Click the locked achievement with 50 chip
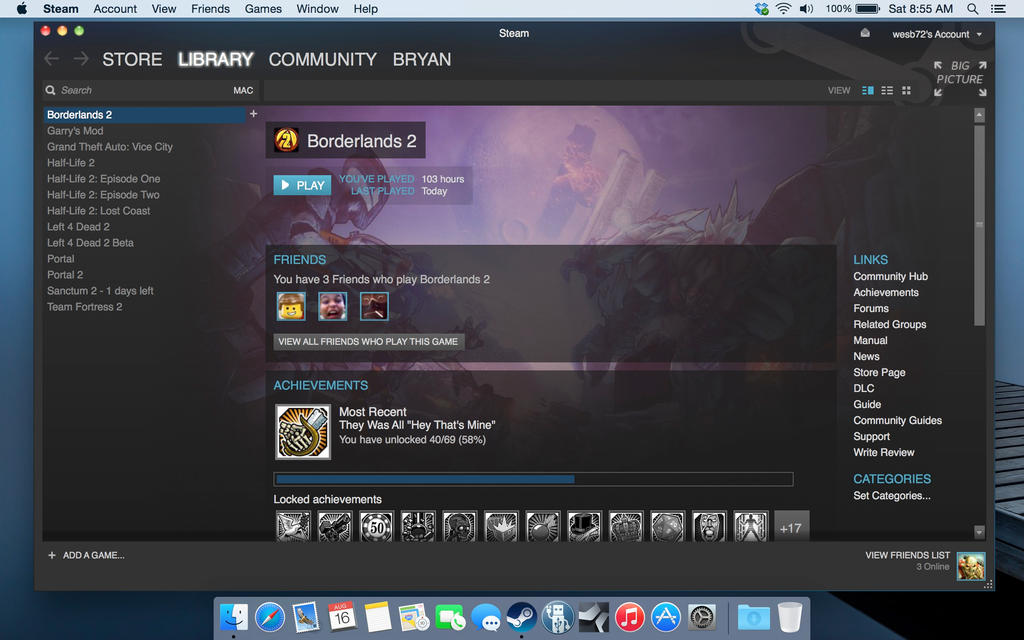The image size is (1024, 640). (377, 526)
